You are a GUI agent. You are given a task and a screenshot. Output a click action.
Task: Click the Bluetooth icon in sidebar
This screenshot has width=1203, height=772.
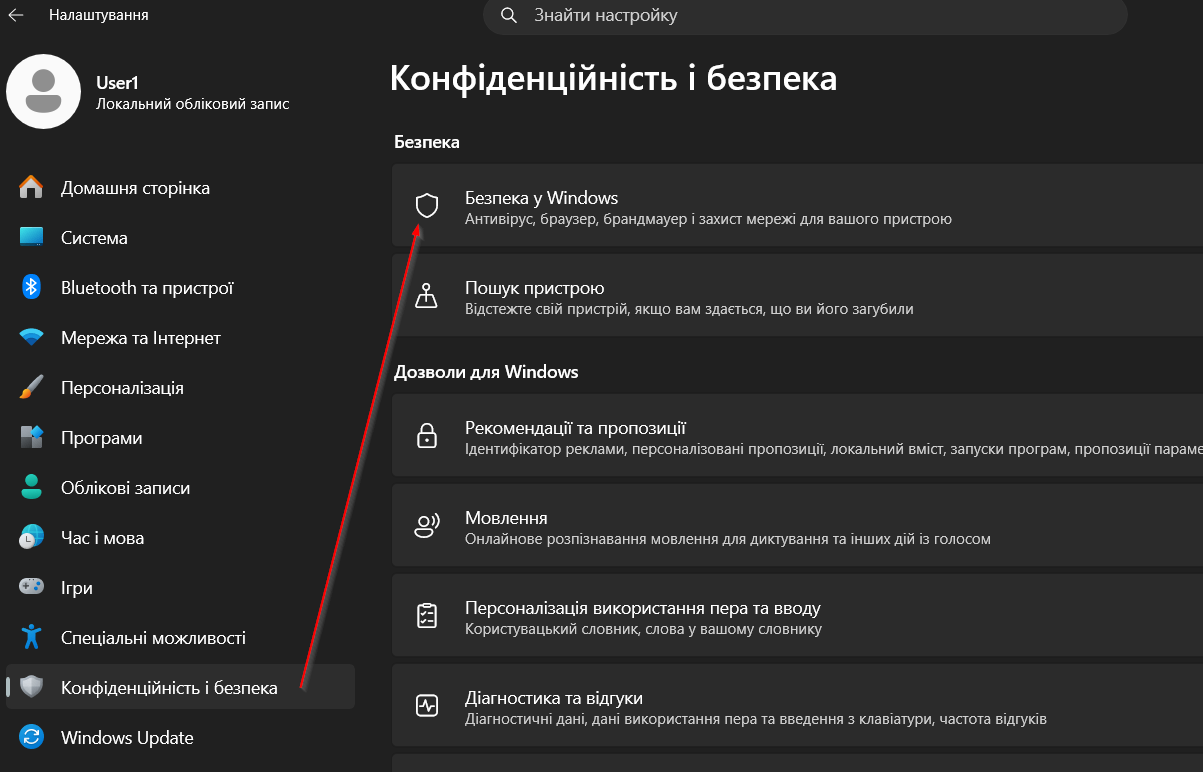pyautogui.click(x=32, y=288)
